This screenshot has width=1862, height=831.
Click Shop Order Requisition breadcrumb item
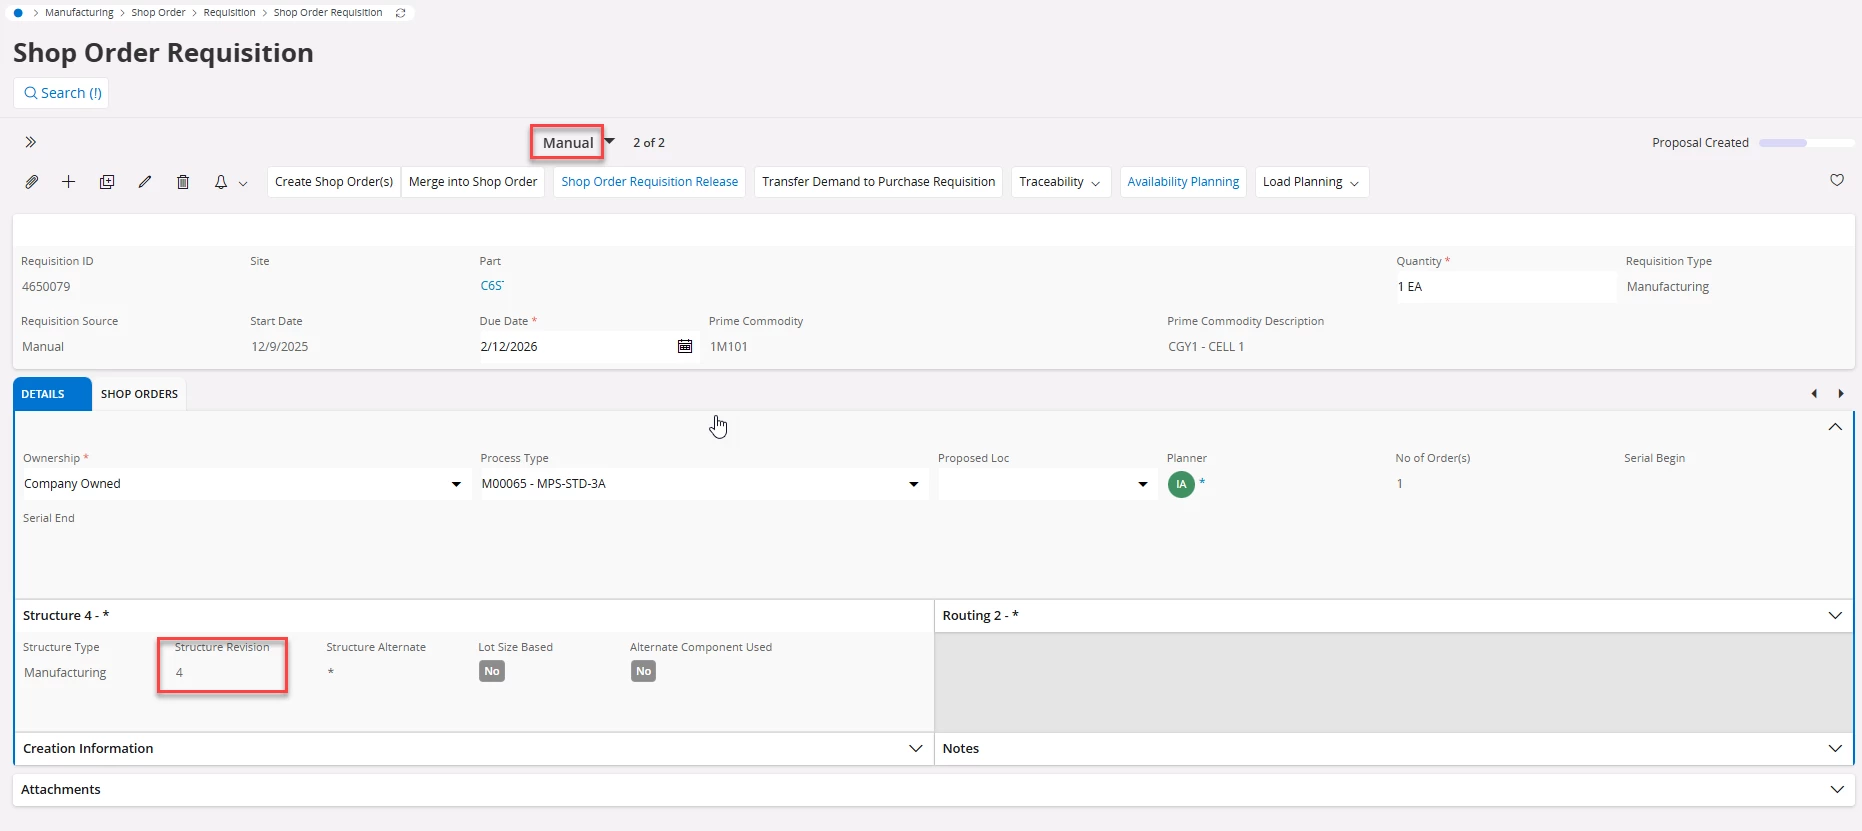click(328, 13)
